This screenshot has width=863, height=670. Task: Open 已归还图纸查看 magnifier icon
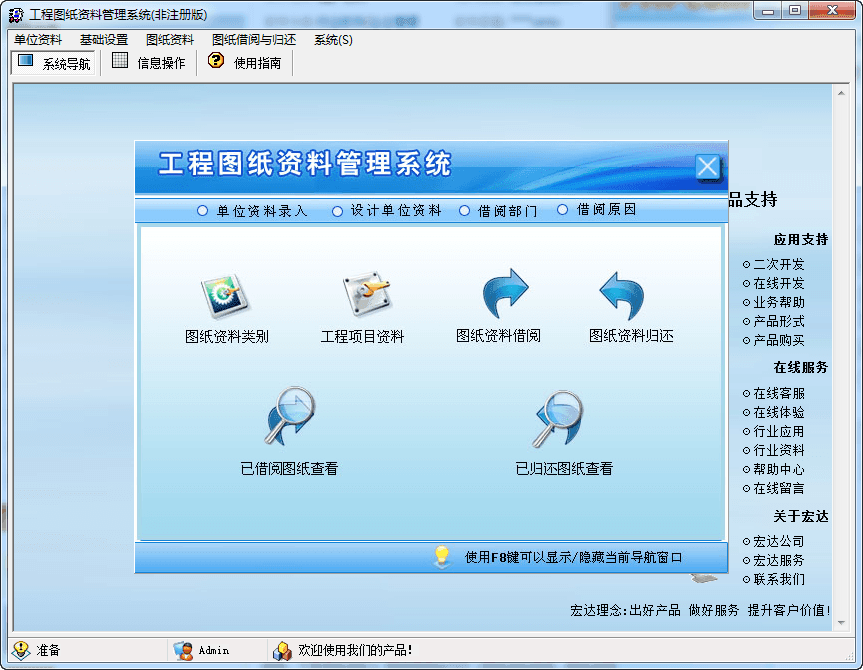(x=558, y=420)
